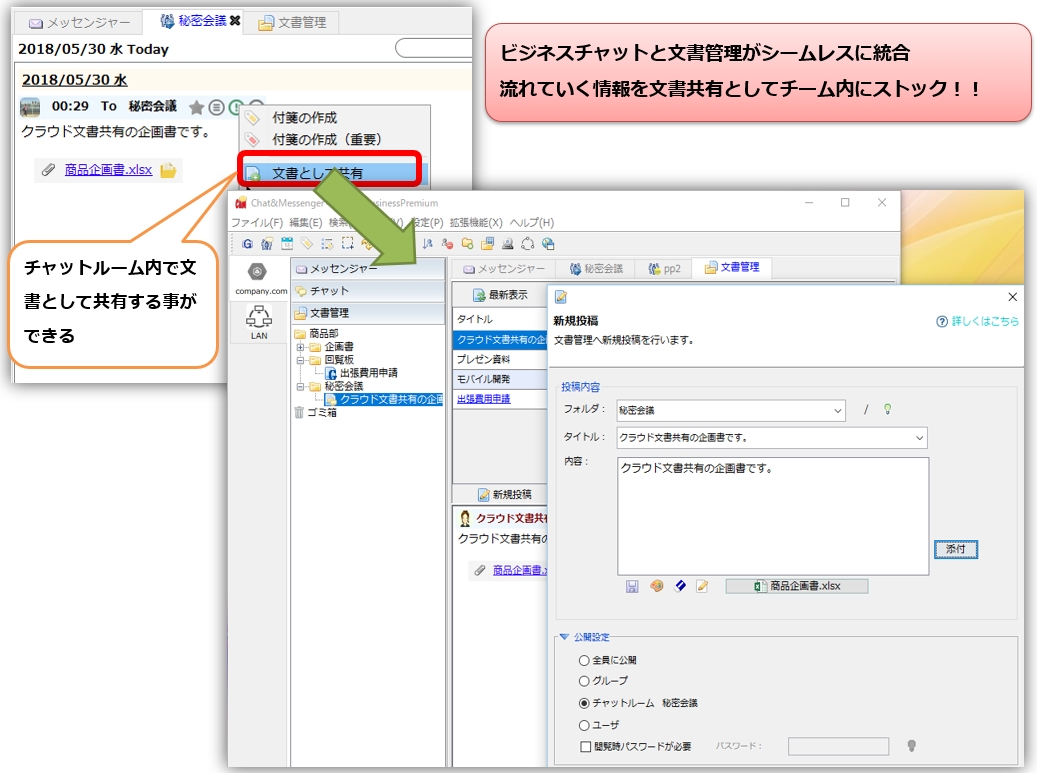This screenshot has width=1037, height=773.
Task: Select the 全員に公開 radio button
Action: pyautogui.click(x=585, y=660)
